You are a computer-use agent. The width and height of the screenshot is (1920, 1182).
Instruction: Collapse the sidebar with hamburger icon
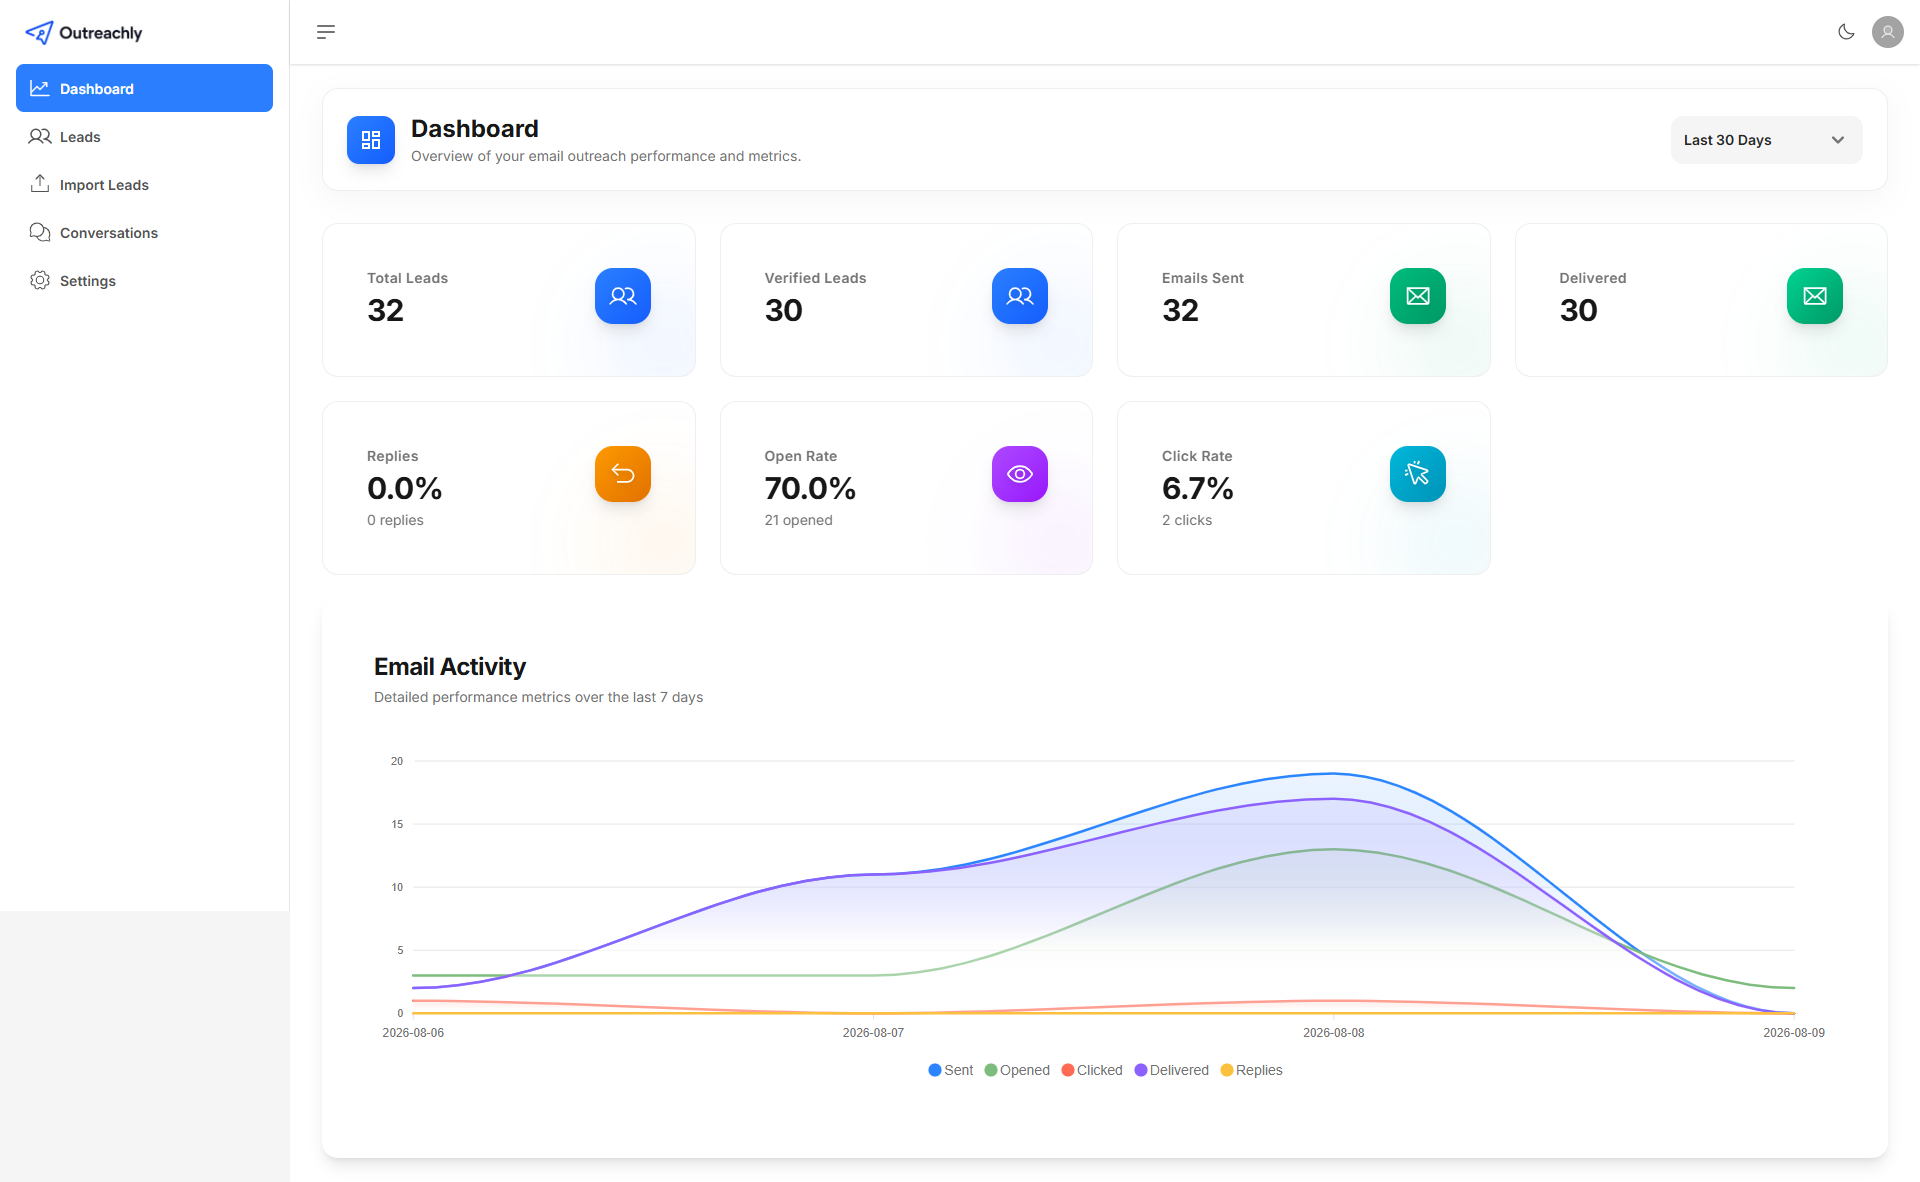pyautogui.click(x=326, y=32)
